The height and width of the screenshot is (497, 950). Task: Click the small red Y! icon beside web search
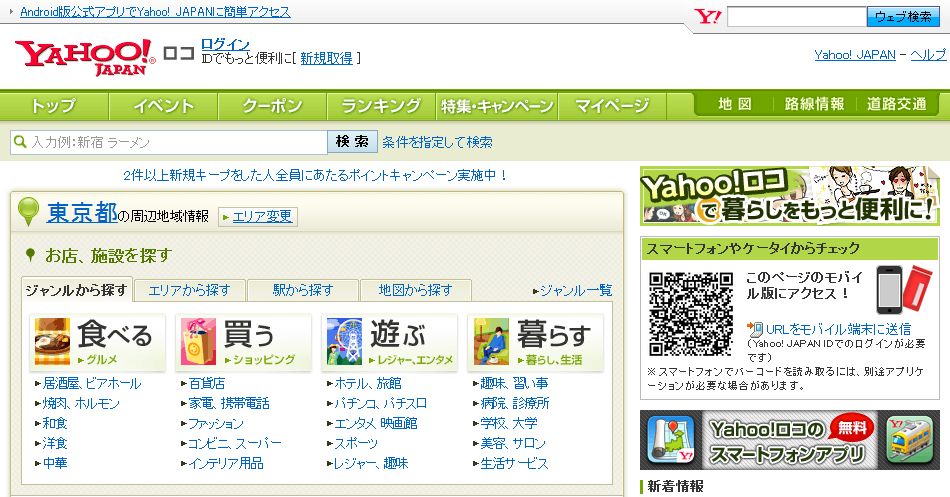(x=707, y=16)
